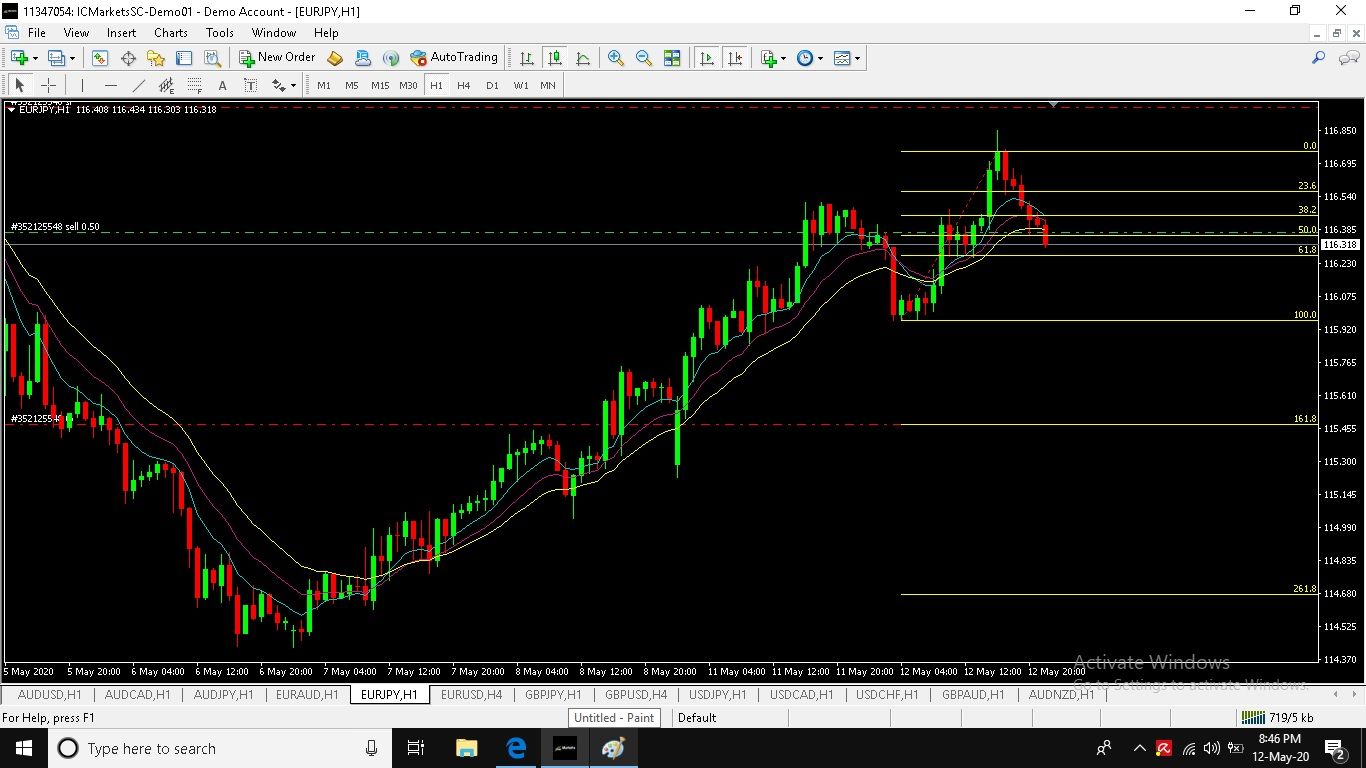Image resolution: width=1366 pixels, height=768 pixels.
Task: Switch chart to line chart mode
Action: [x=582, y=58]
